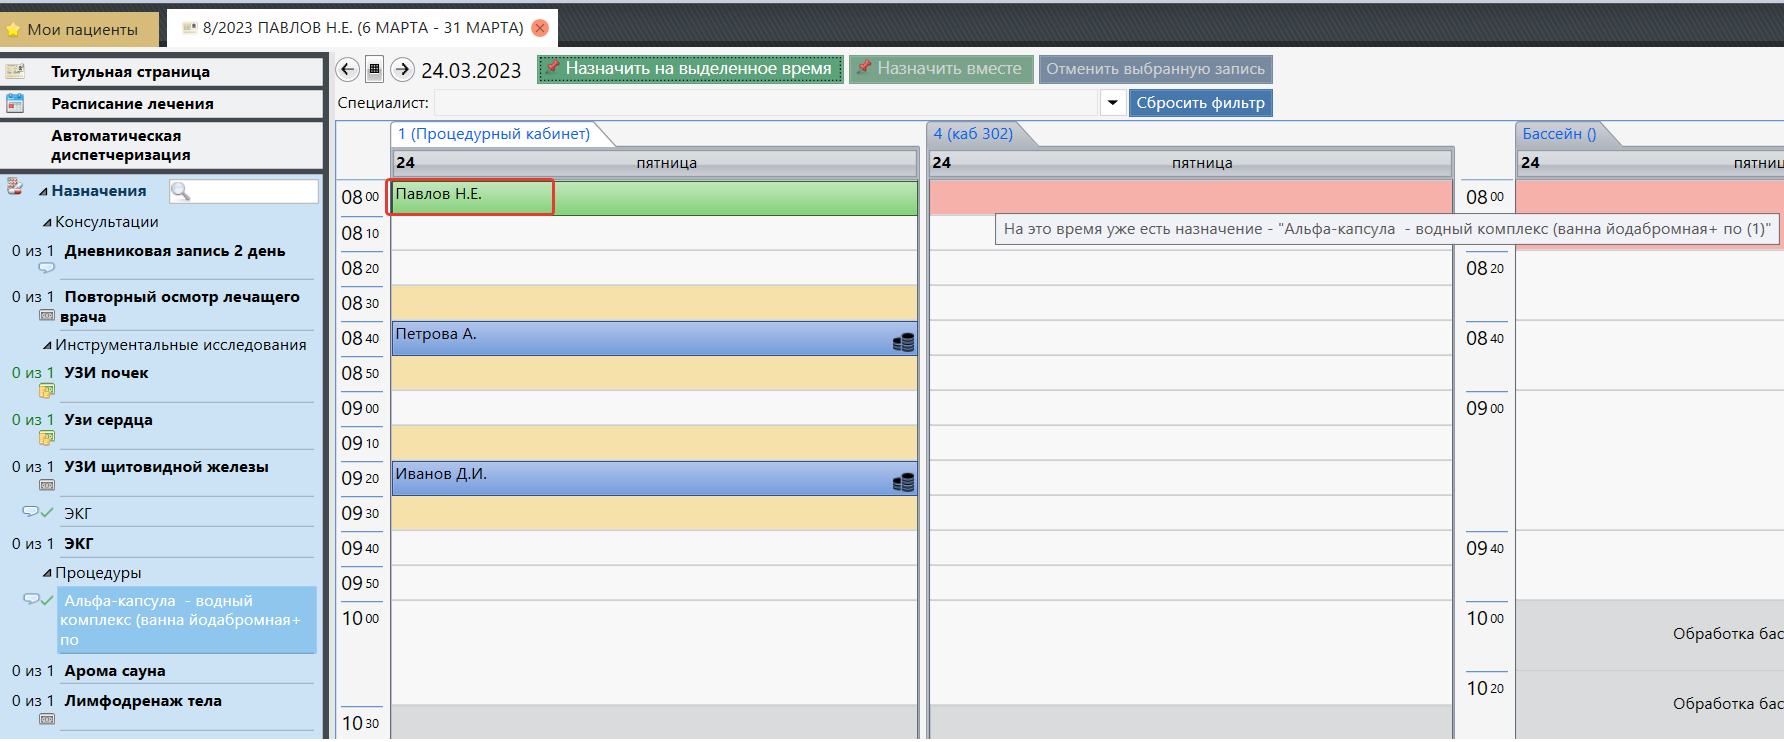The height and width of the screenshot is (742, 1784).
Task: Click the schedule icon under УЗИ почек
Action: [x=46, y=390]
